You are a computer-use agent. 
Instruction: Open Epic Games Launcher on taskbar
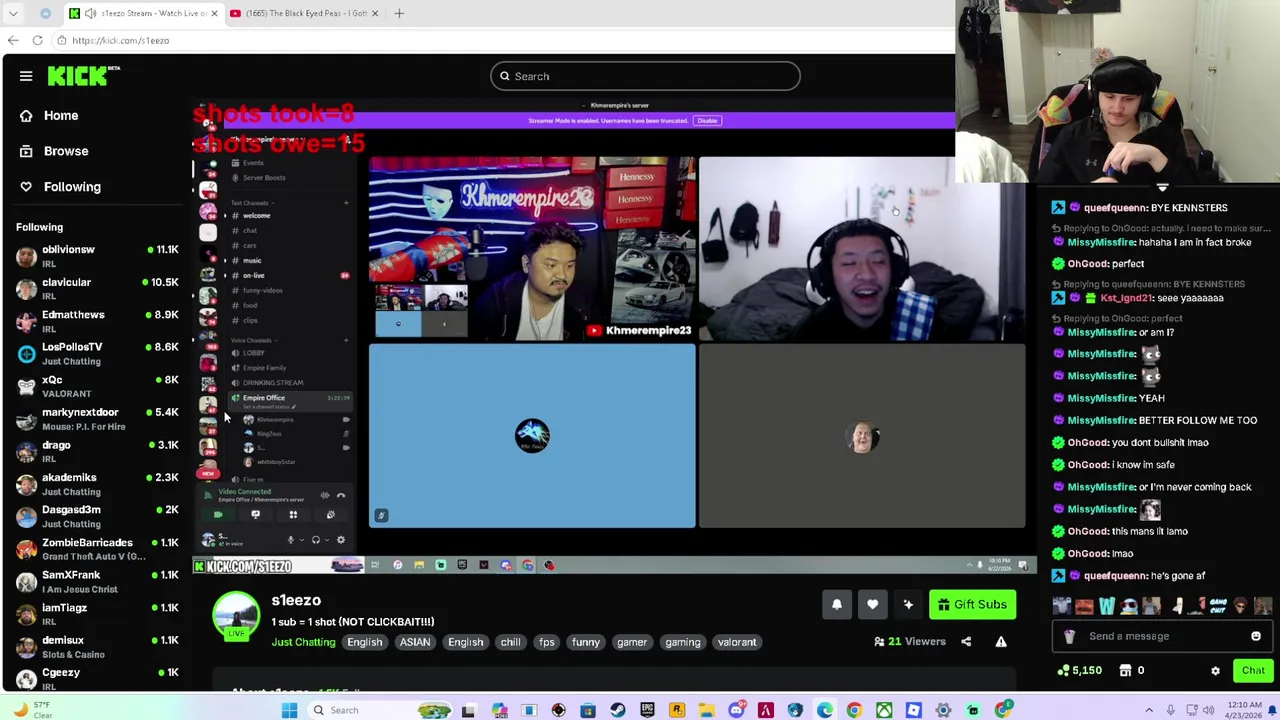pyautogui.click(x=647, y=710)
